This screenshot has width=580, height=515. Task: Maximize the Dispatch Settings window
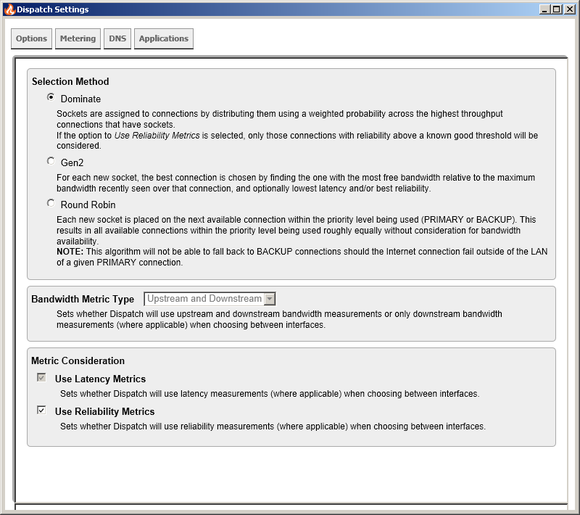pyautogui.click(x=556, y=9)
